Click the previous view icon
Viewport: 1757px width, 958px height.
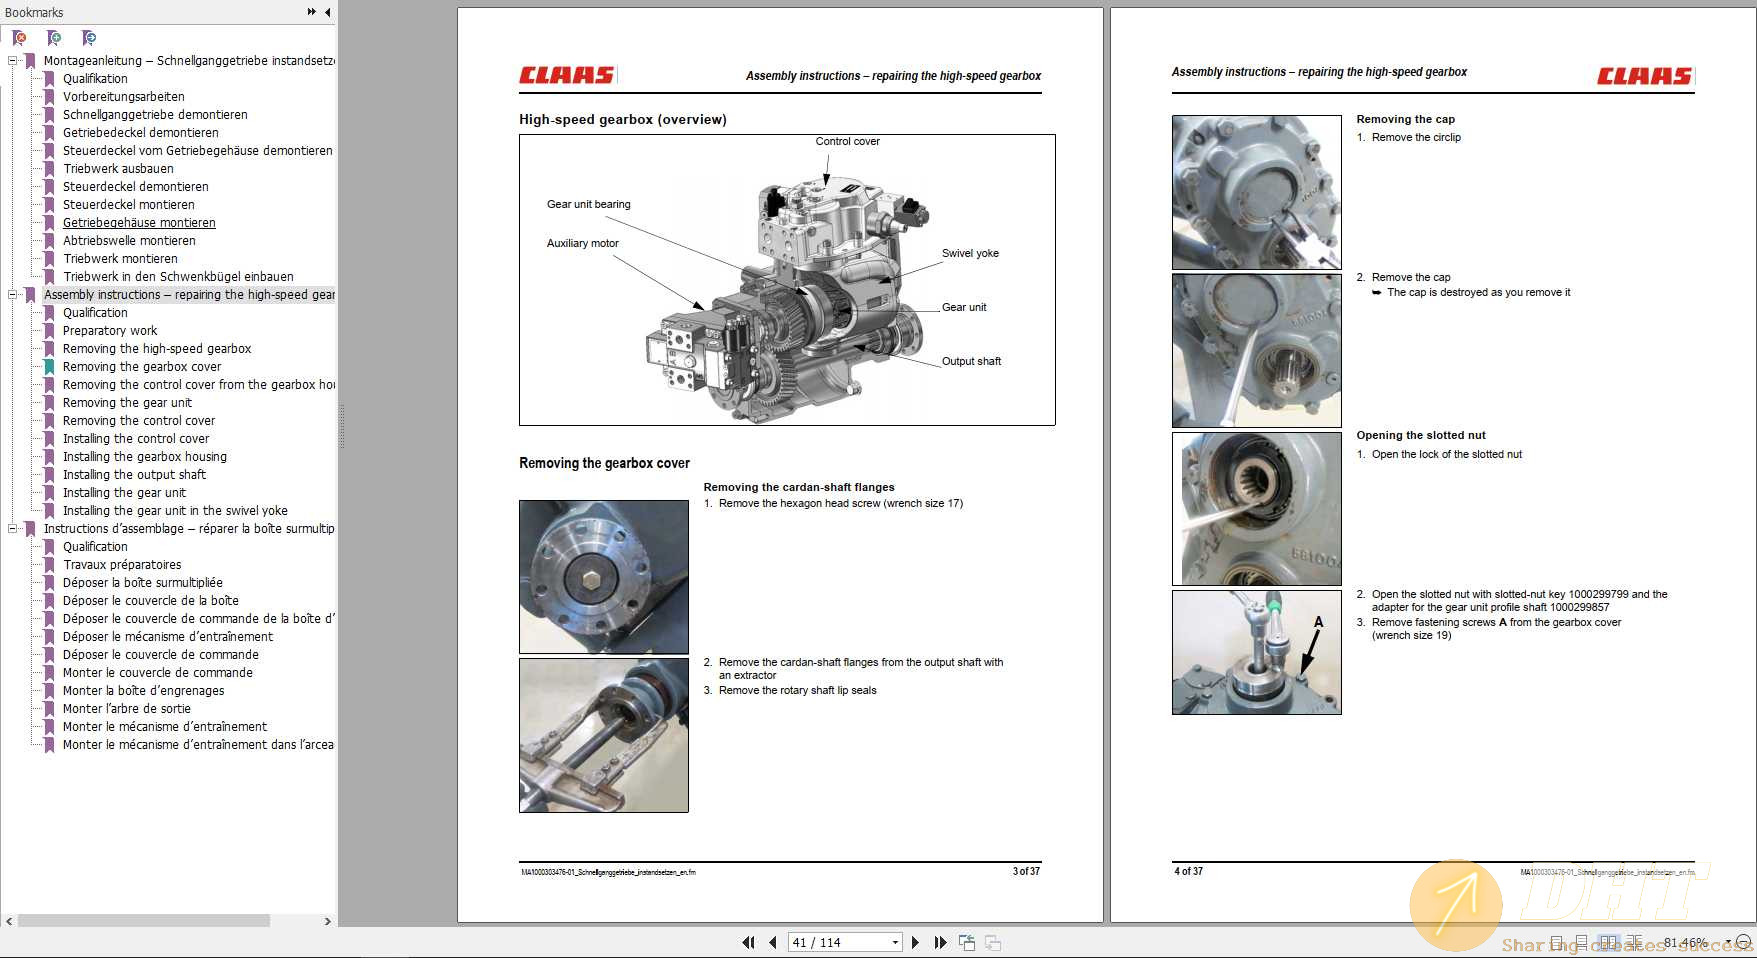tap(967, 942)
